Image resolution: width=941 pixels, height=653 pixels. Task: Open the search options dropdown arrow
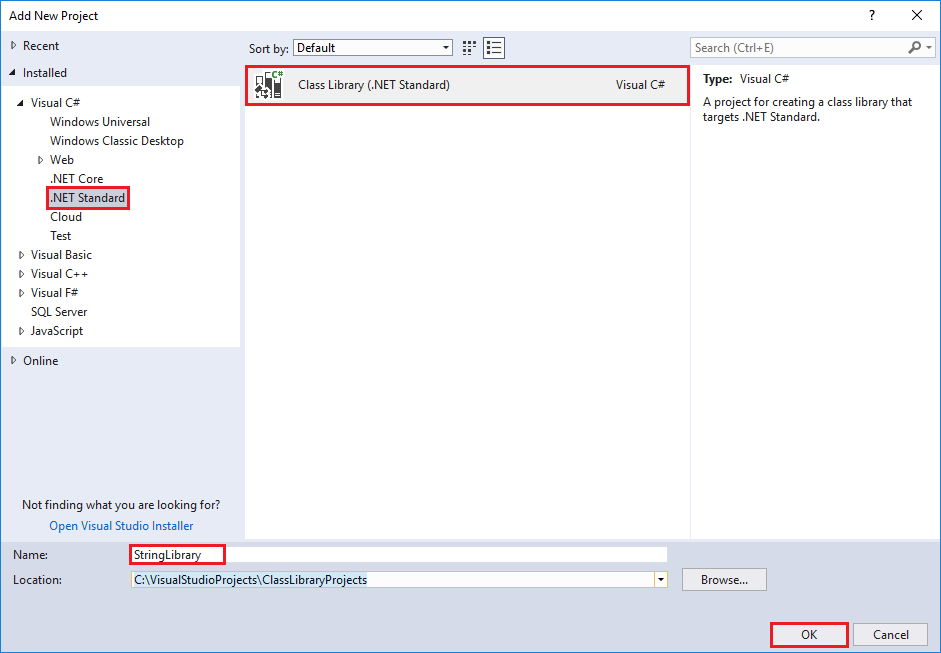(929, 47)
